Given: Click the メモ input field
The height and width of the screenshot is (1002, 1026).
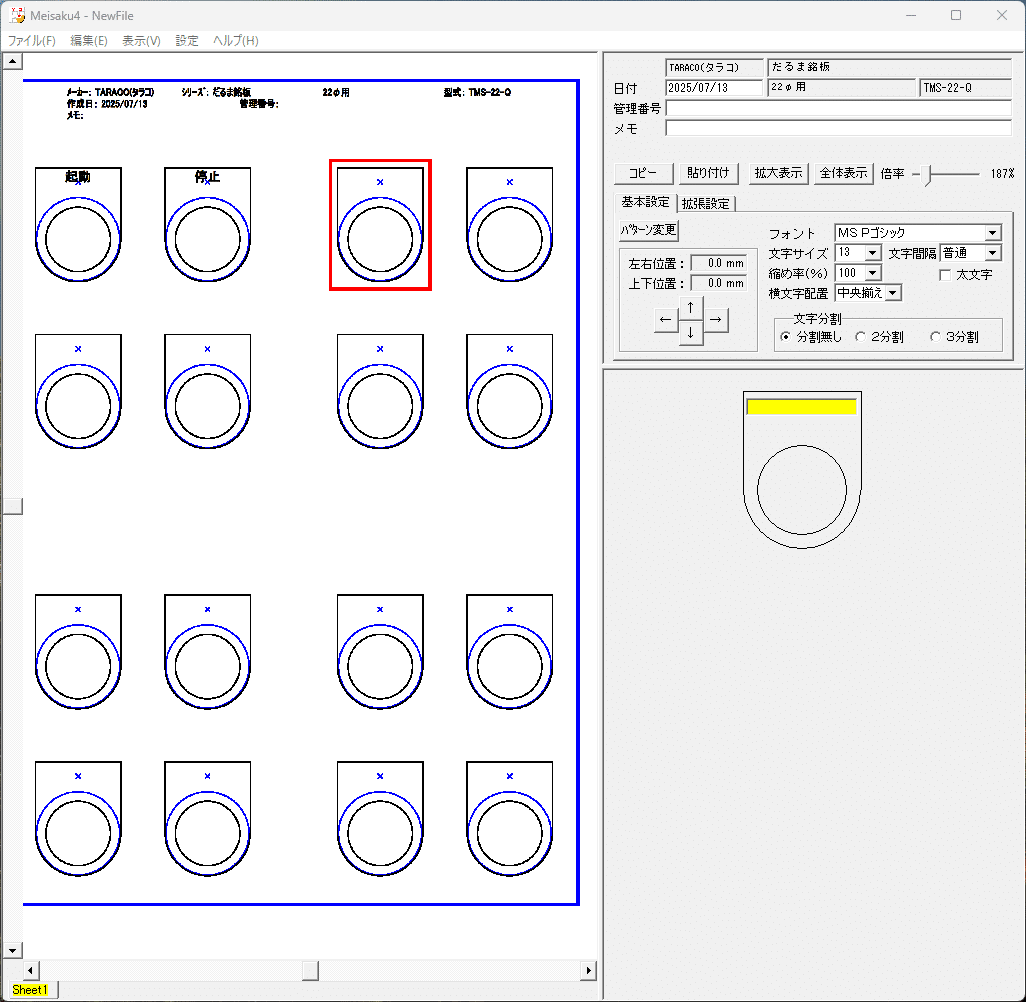Looking at the screenshot, I should 839,128.
